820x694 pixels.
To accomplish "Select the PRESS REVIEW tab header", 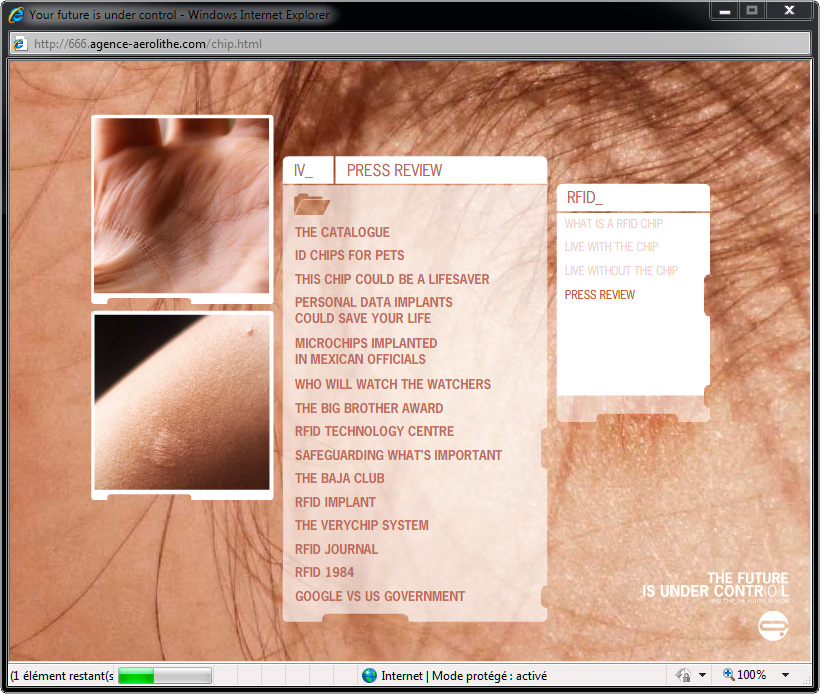I will [x=394, y=171].
